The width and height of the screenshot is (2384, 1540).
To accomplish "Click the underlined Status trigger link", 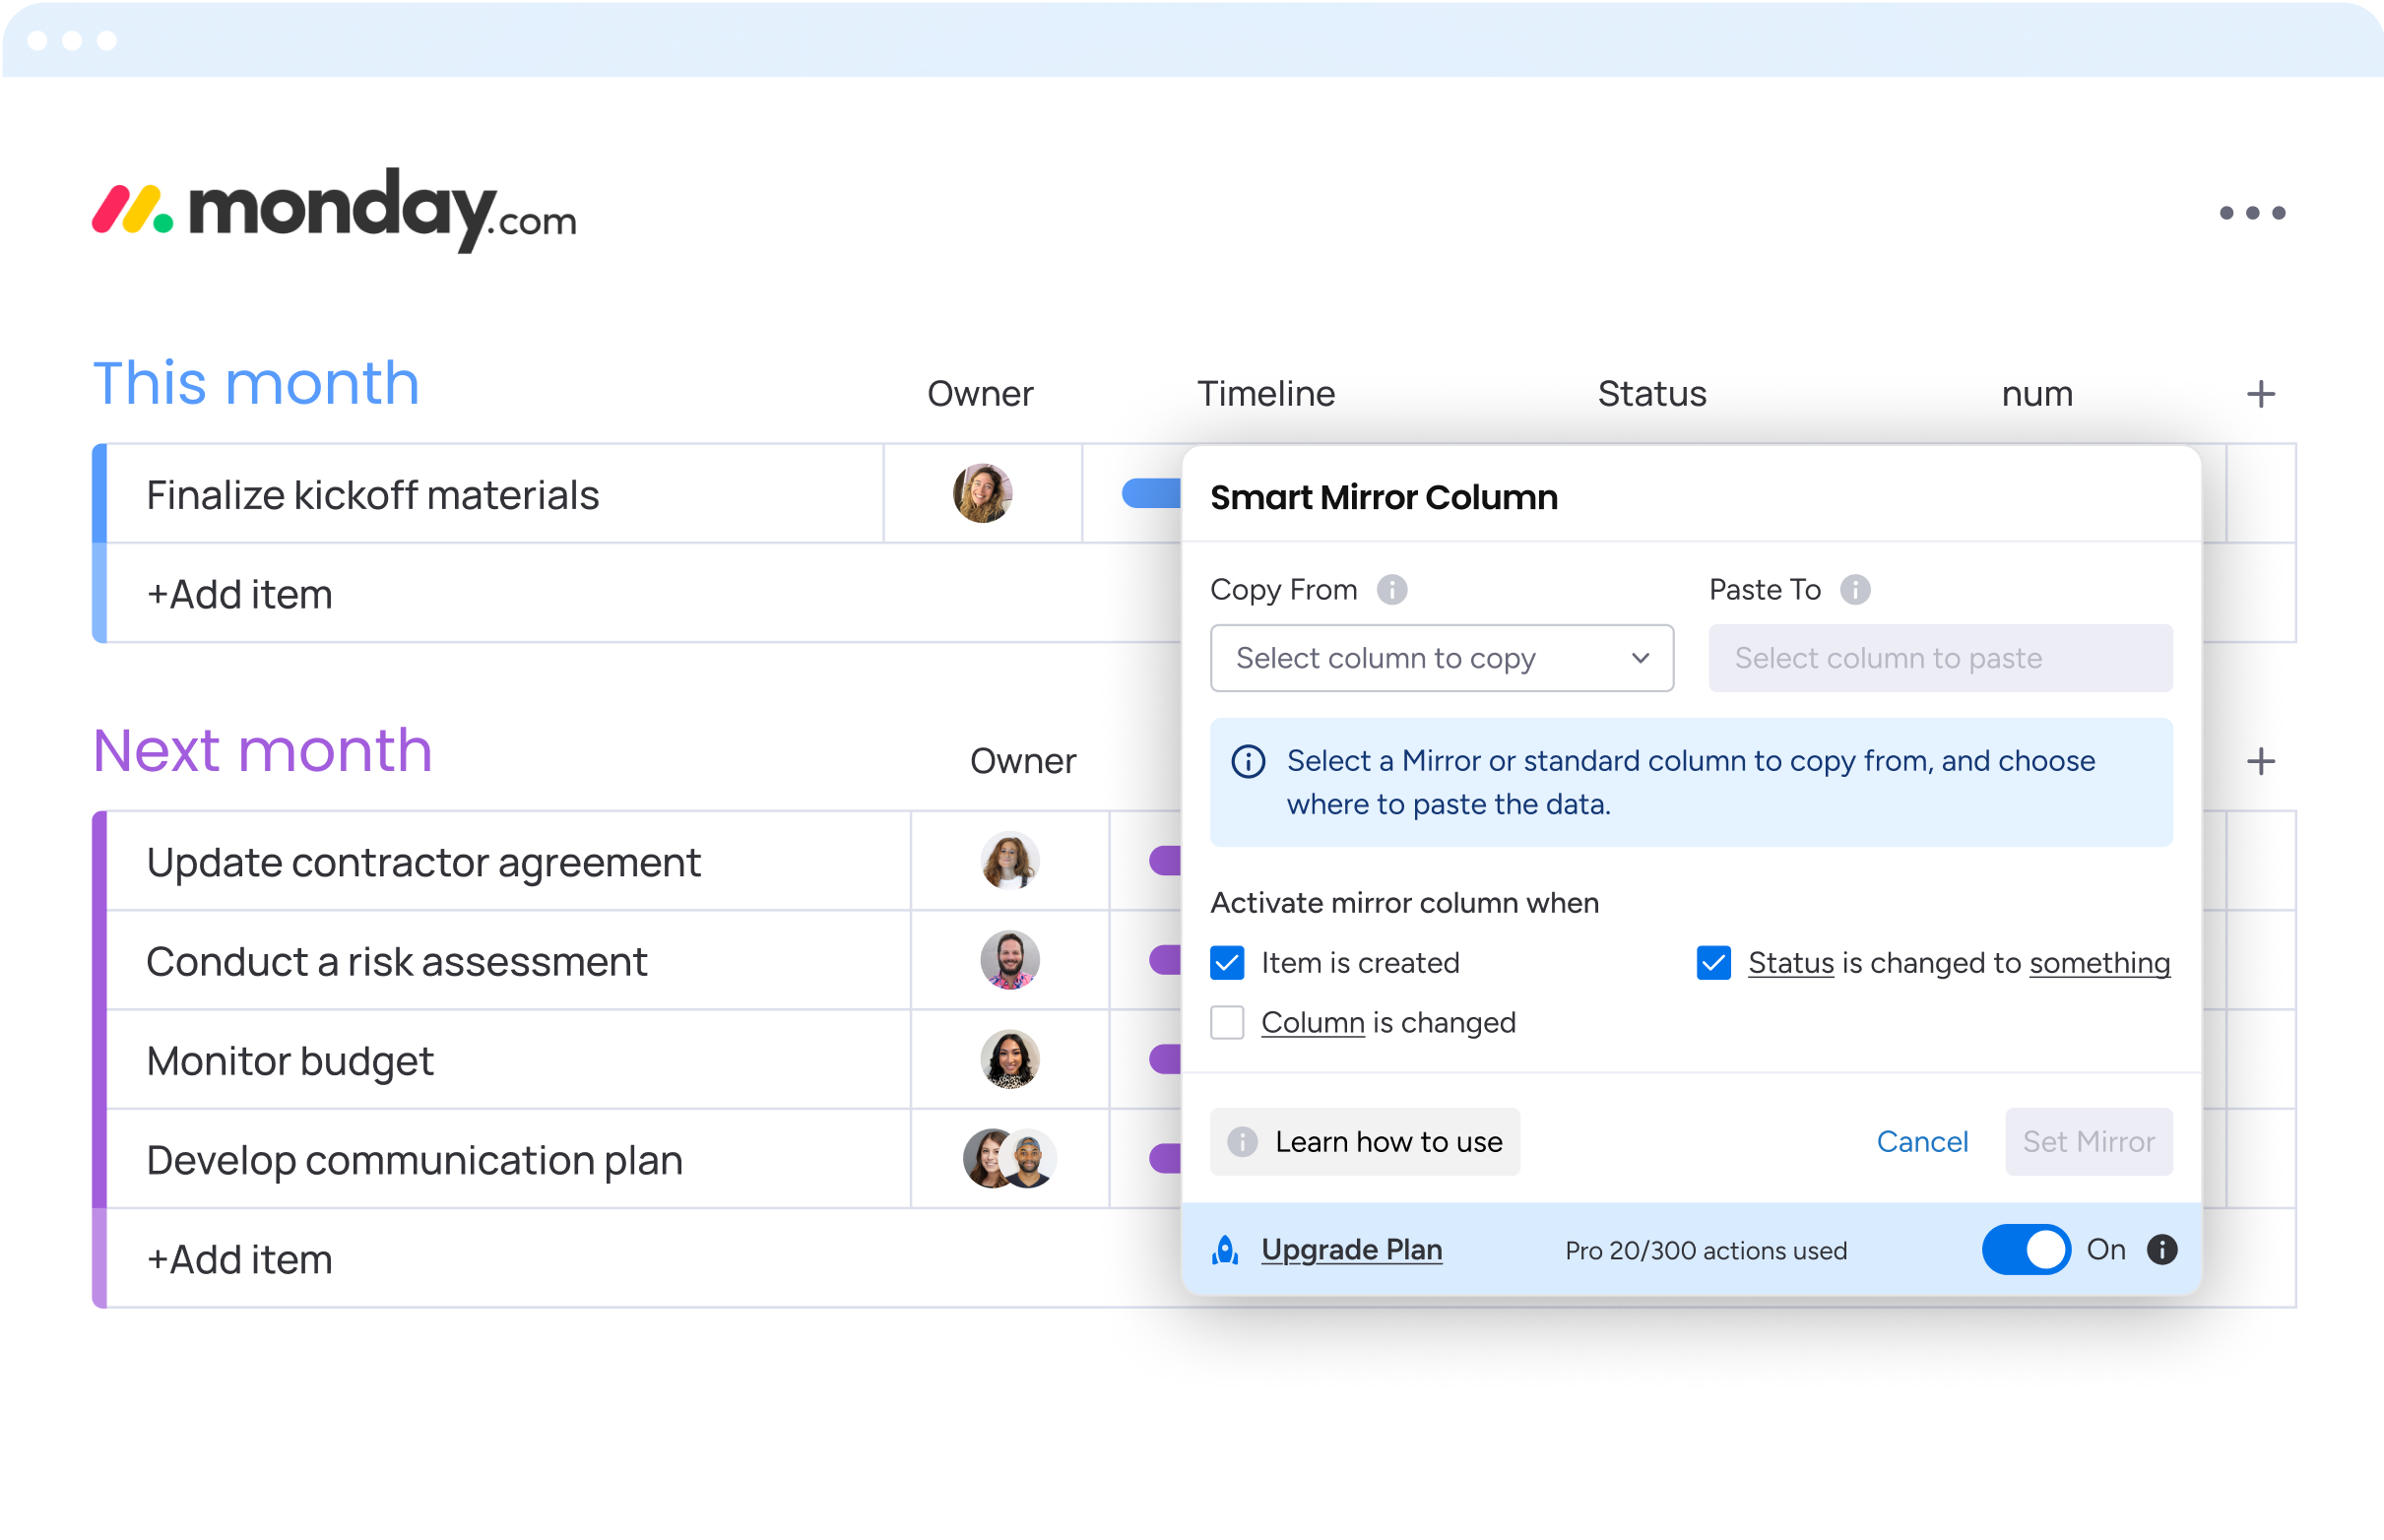I will pos(1791,963).
